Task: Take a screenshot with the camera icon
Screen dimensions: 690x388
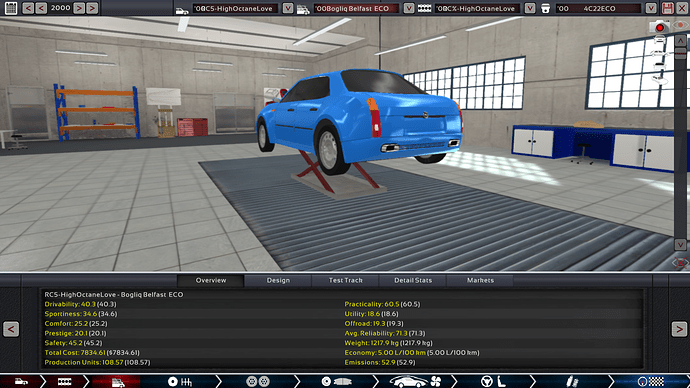Action: tap(659, 27)
